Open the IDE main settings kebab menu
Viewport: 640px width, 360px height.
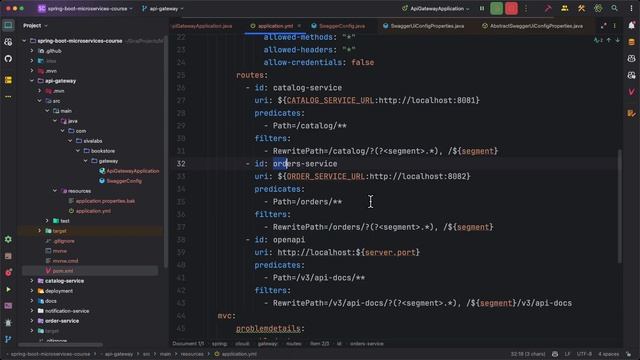click(631, 9)
